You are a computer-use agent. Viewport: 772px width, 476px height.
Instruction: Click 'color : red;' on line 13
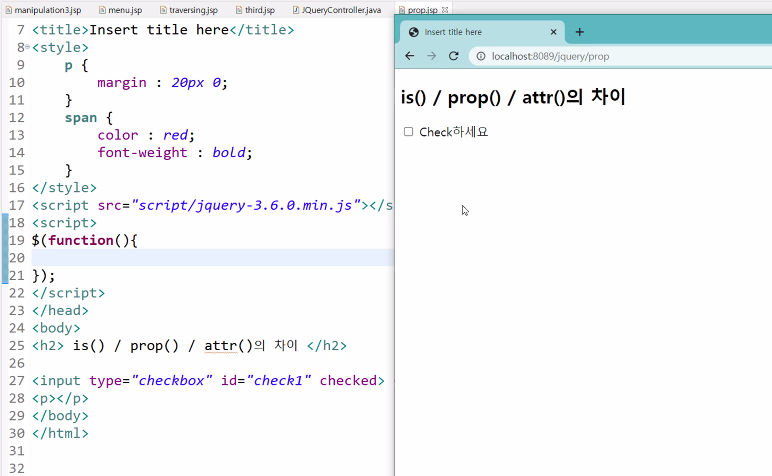coord(146,135)
